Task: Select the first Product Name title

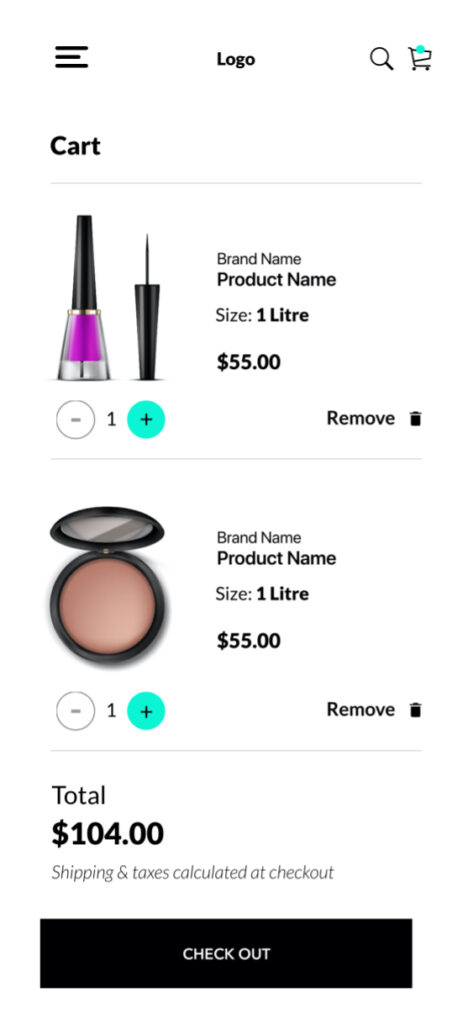Action: [x=276, y=280]
